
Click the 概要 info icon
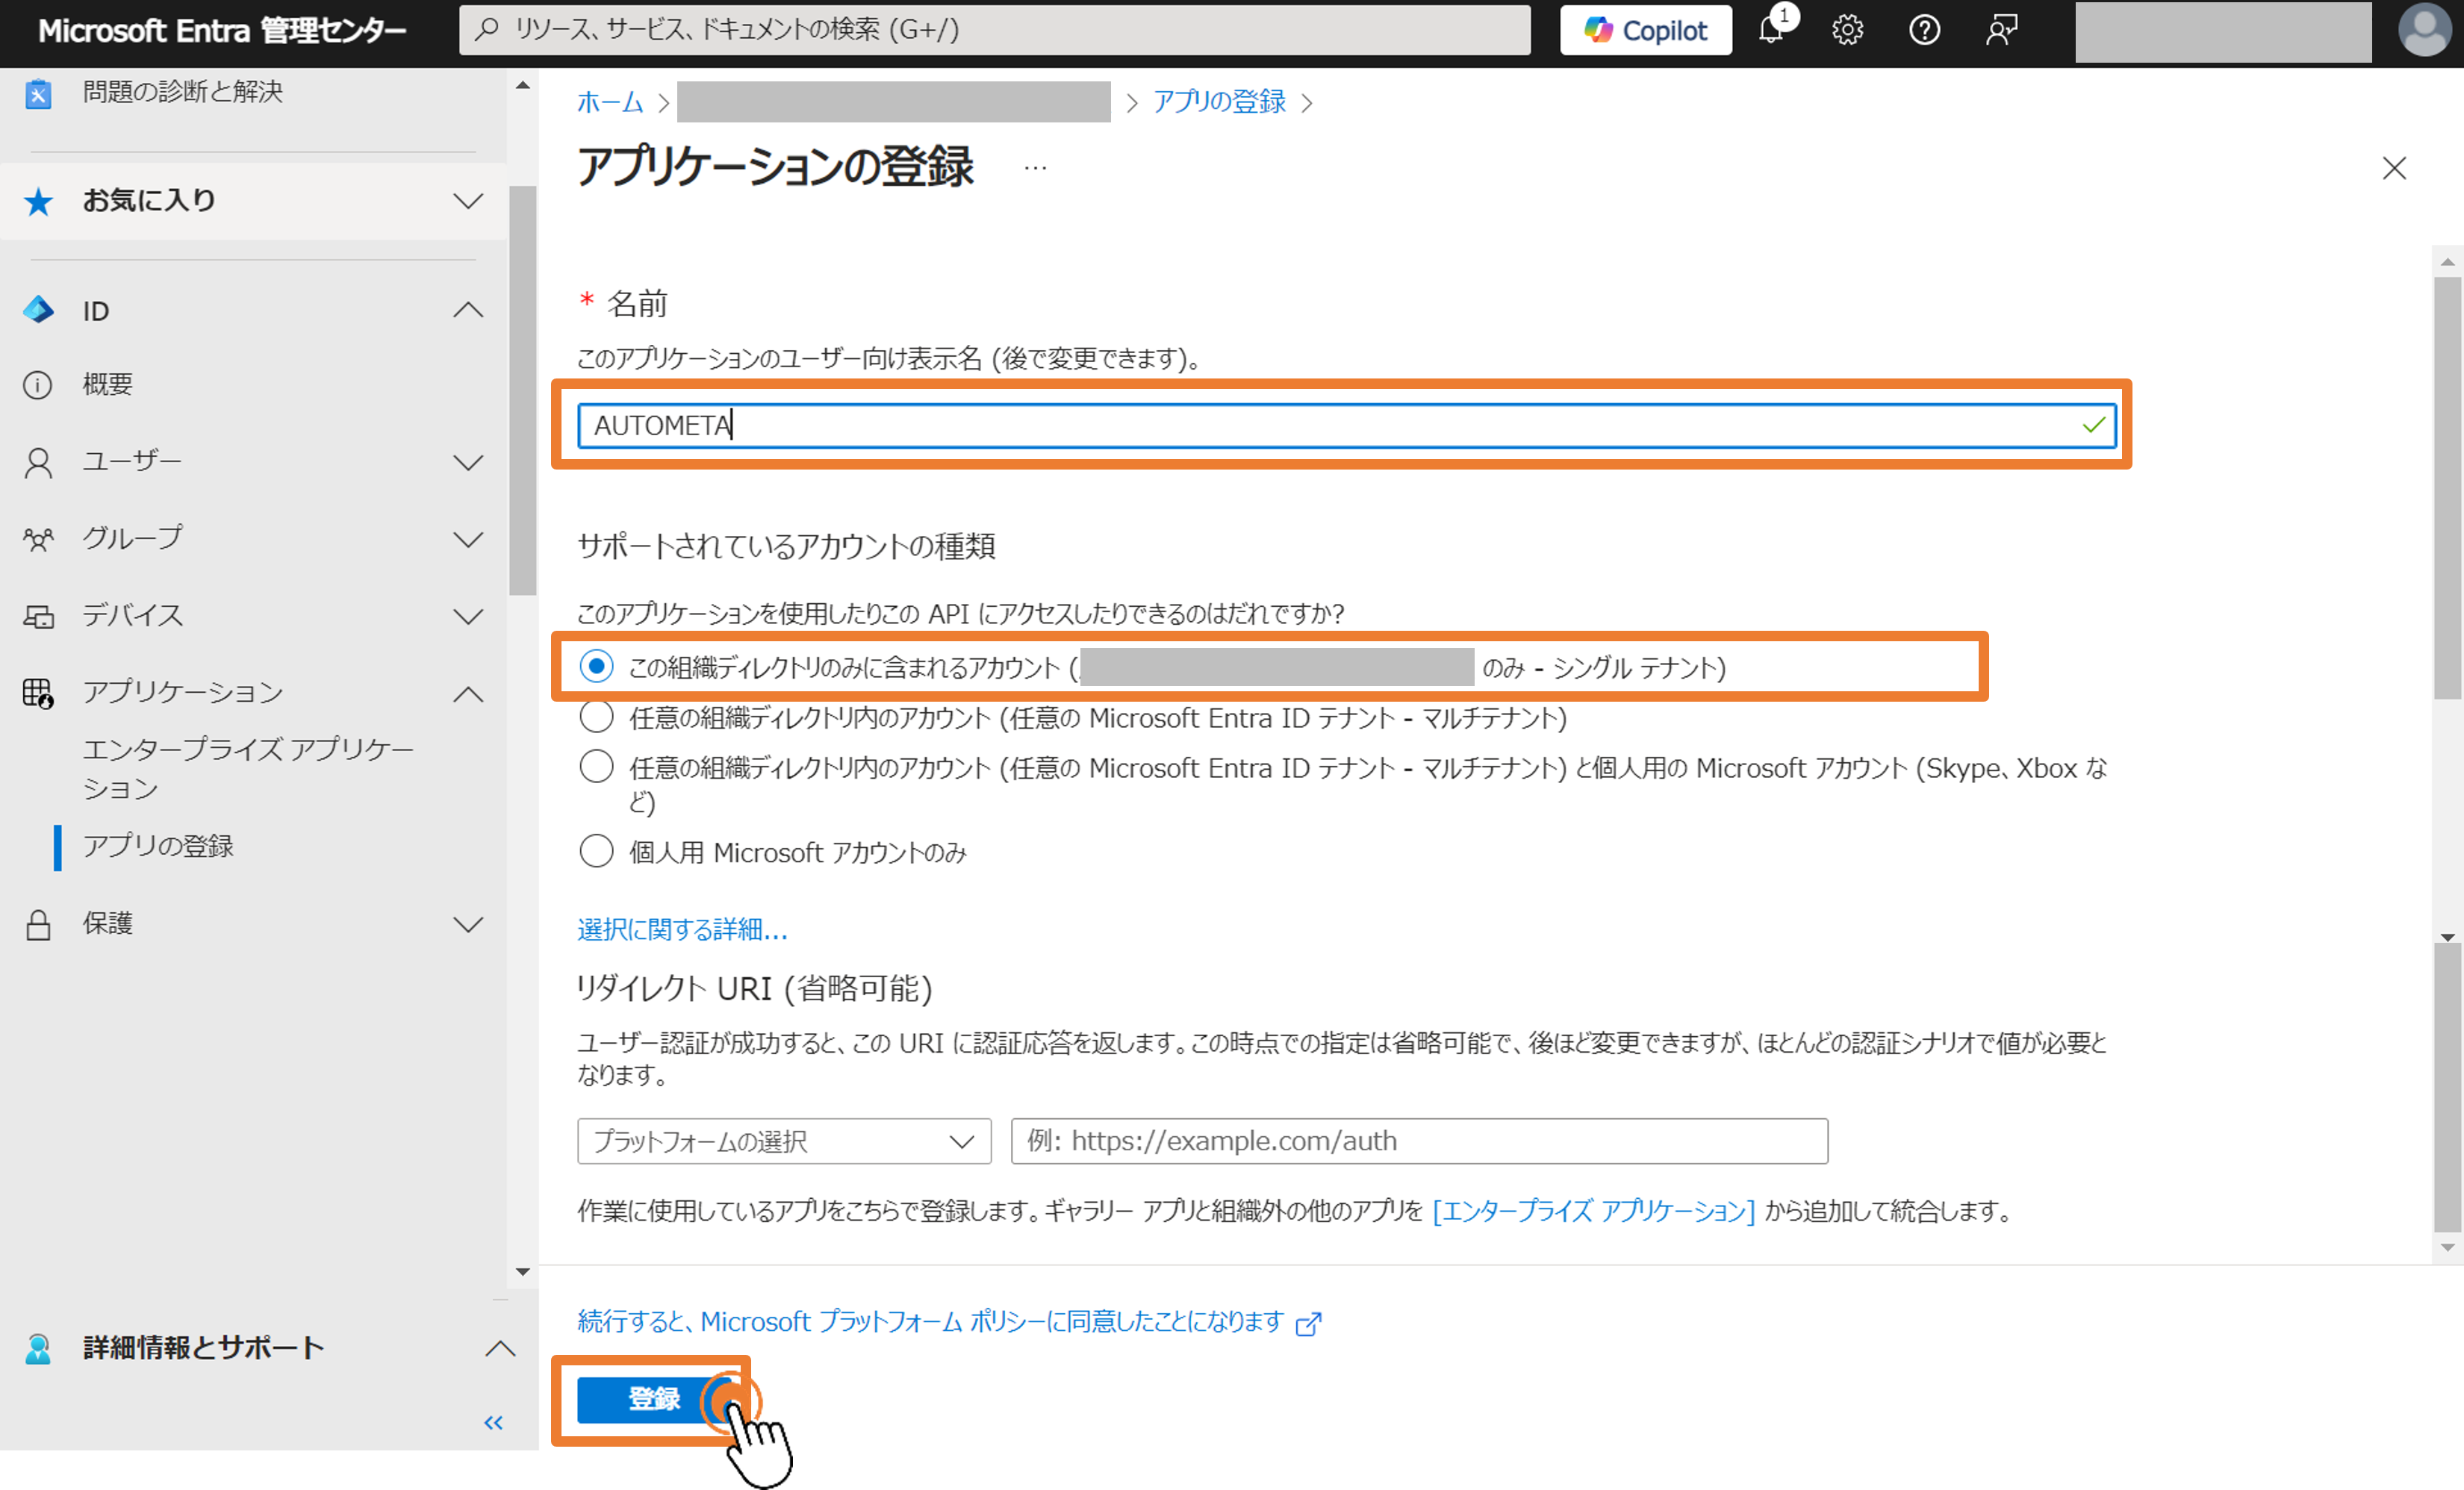click(38, 385)
